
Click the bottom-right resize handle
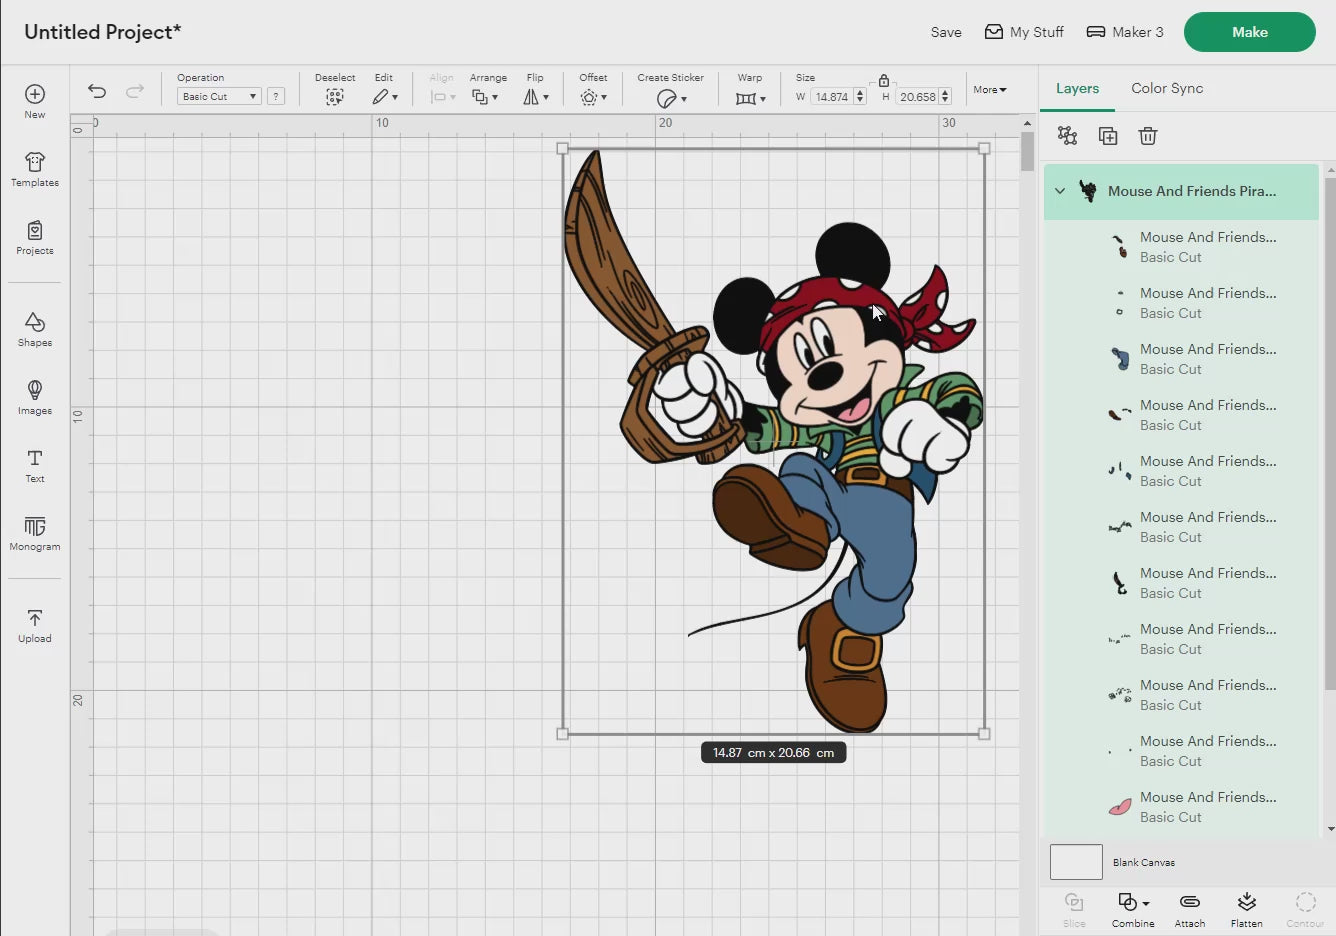pyautogui.click(x=984, y=734)
